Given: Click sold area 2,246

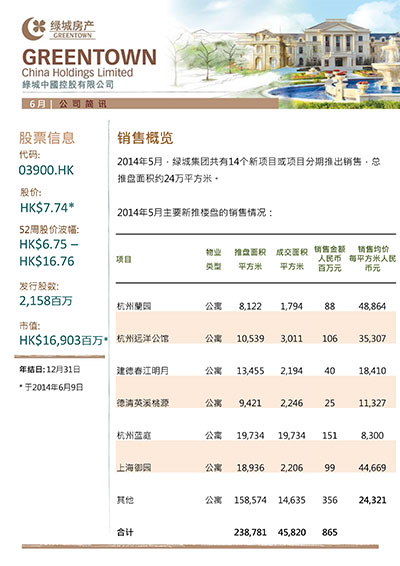Looking at the screenshot, I should (292, 403).
